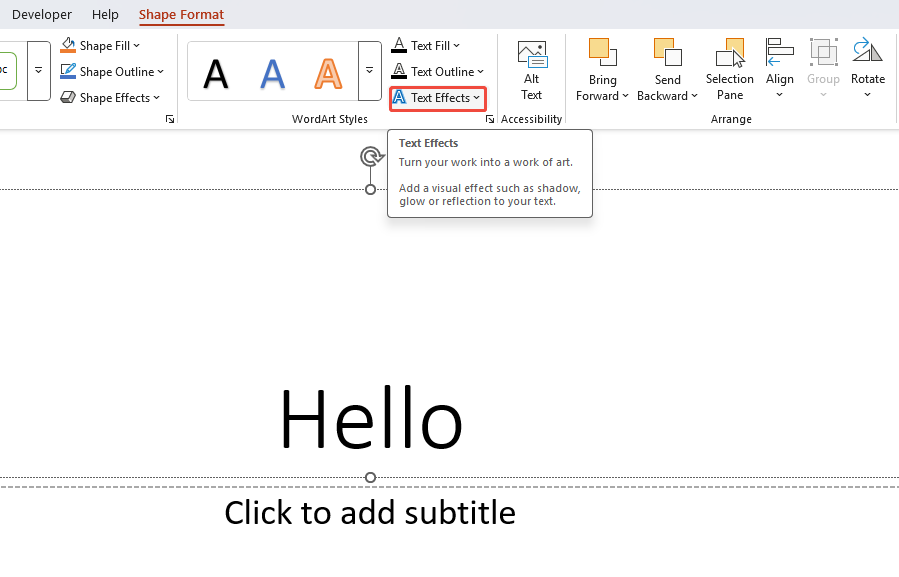Open the Help menu
Image resolution: width=899 pixels, height=577 pixels.
click(105, 14)
